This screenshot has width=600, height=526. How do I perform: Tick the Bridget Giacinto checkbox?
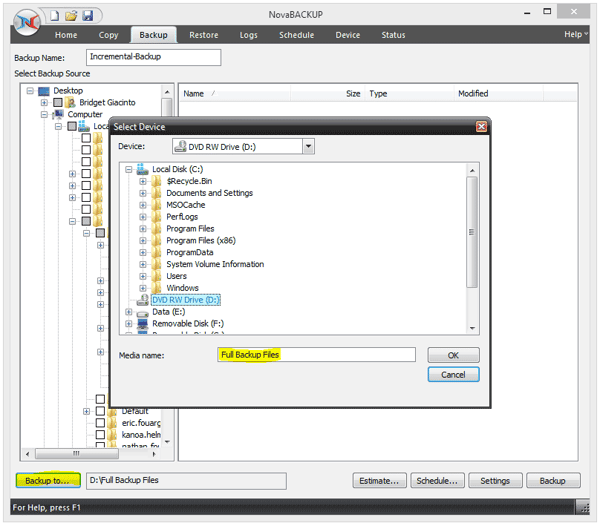tap(58, 103)
